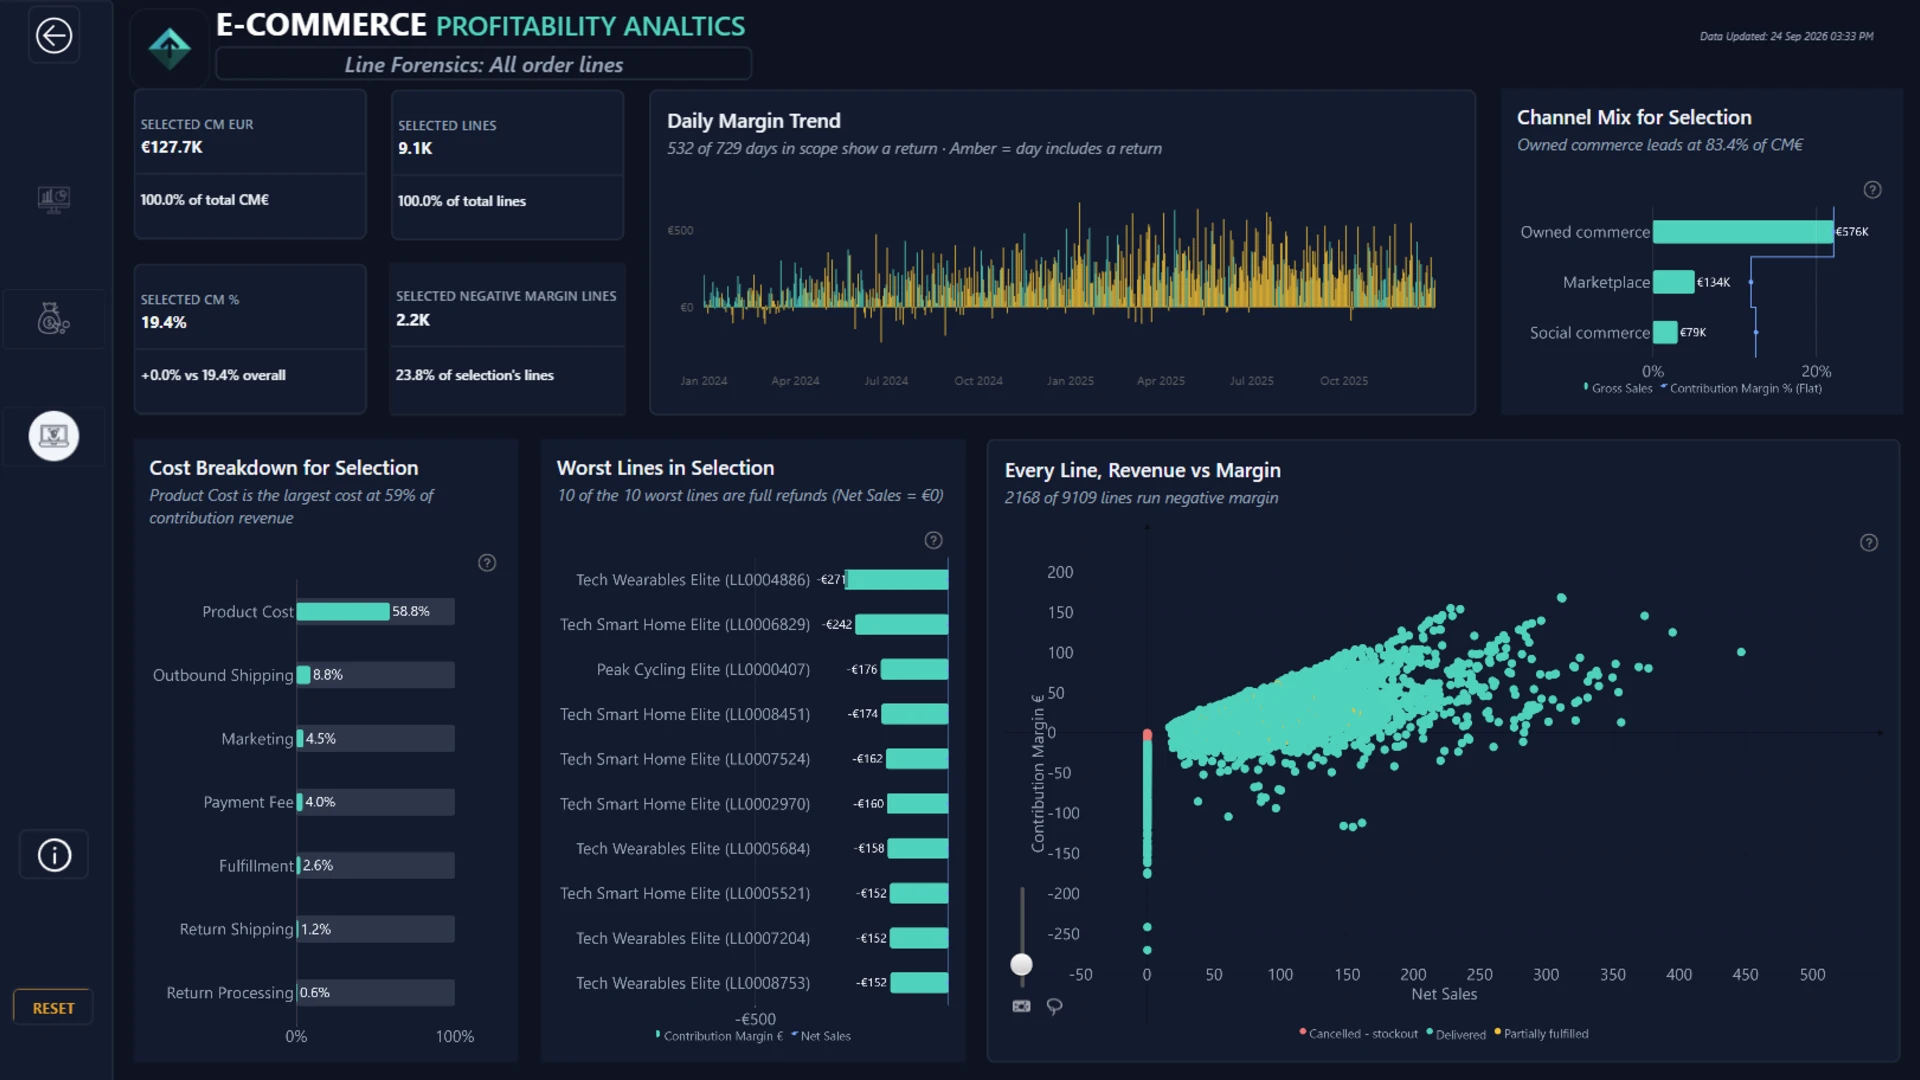Click the Selected Negative Margin Lines 2.2K value

pyautogui.click(x=413, y=320)
